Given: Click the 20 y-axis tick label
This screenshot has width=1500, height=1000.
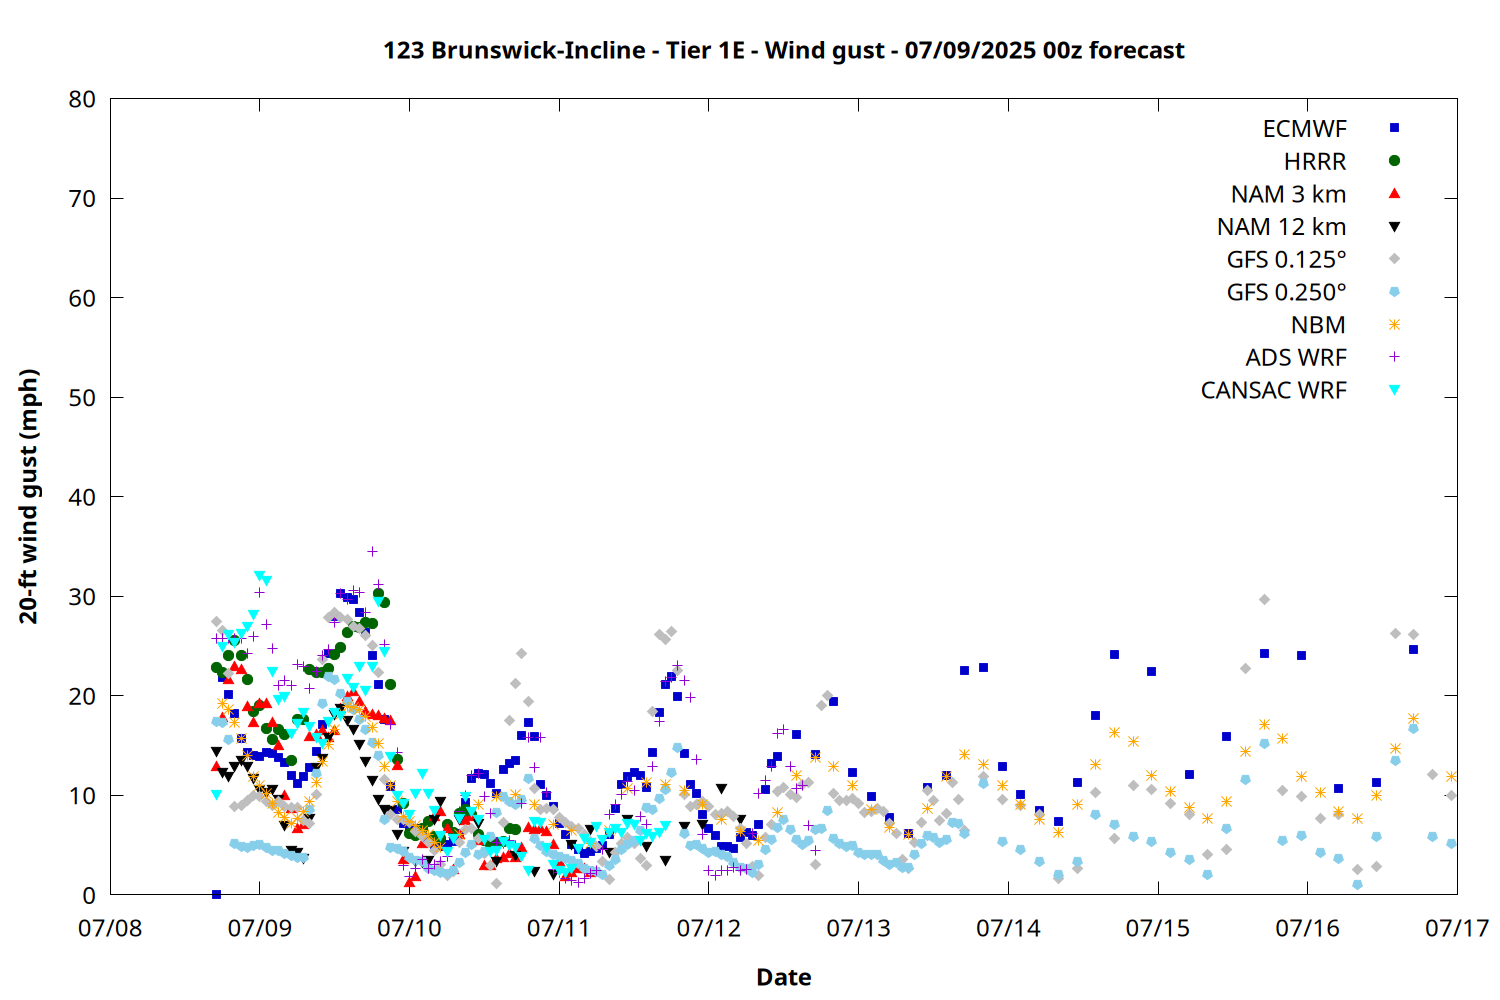Looking at the screenshot, I should click(83, 696).
